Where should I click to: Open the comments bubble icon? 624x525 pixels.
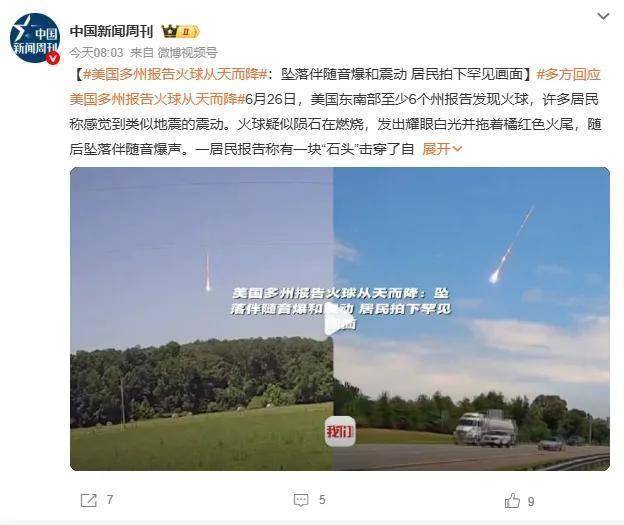point(301,500)
